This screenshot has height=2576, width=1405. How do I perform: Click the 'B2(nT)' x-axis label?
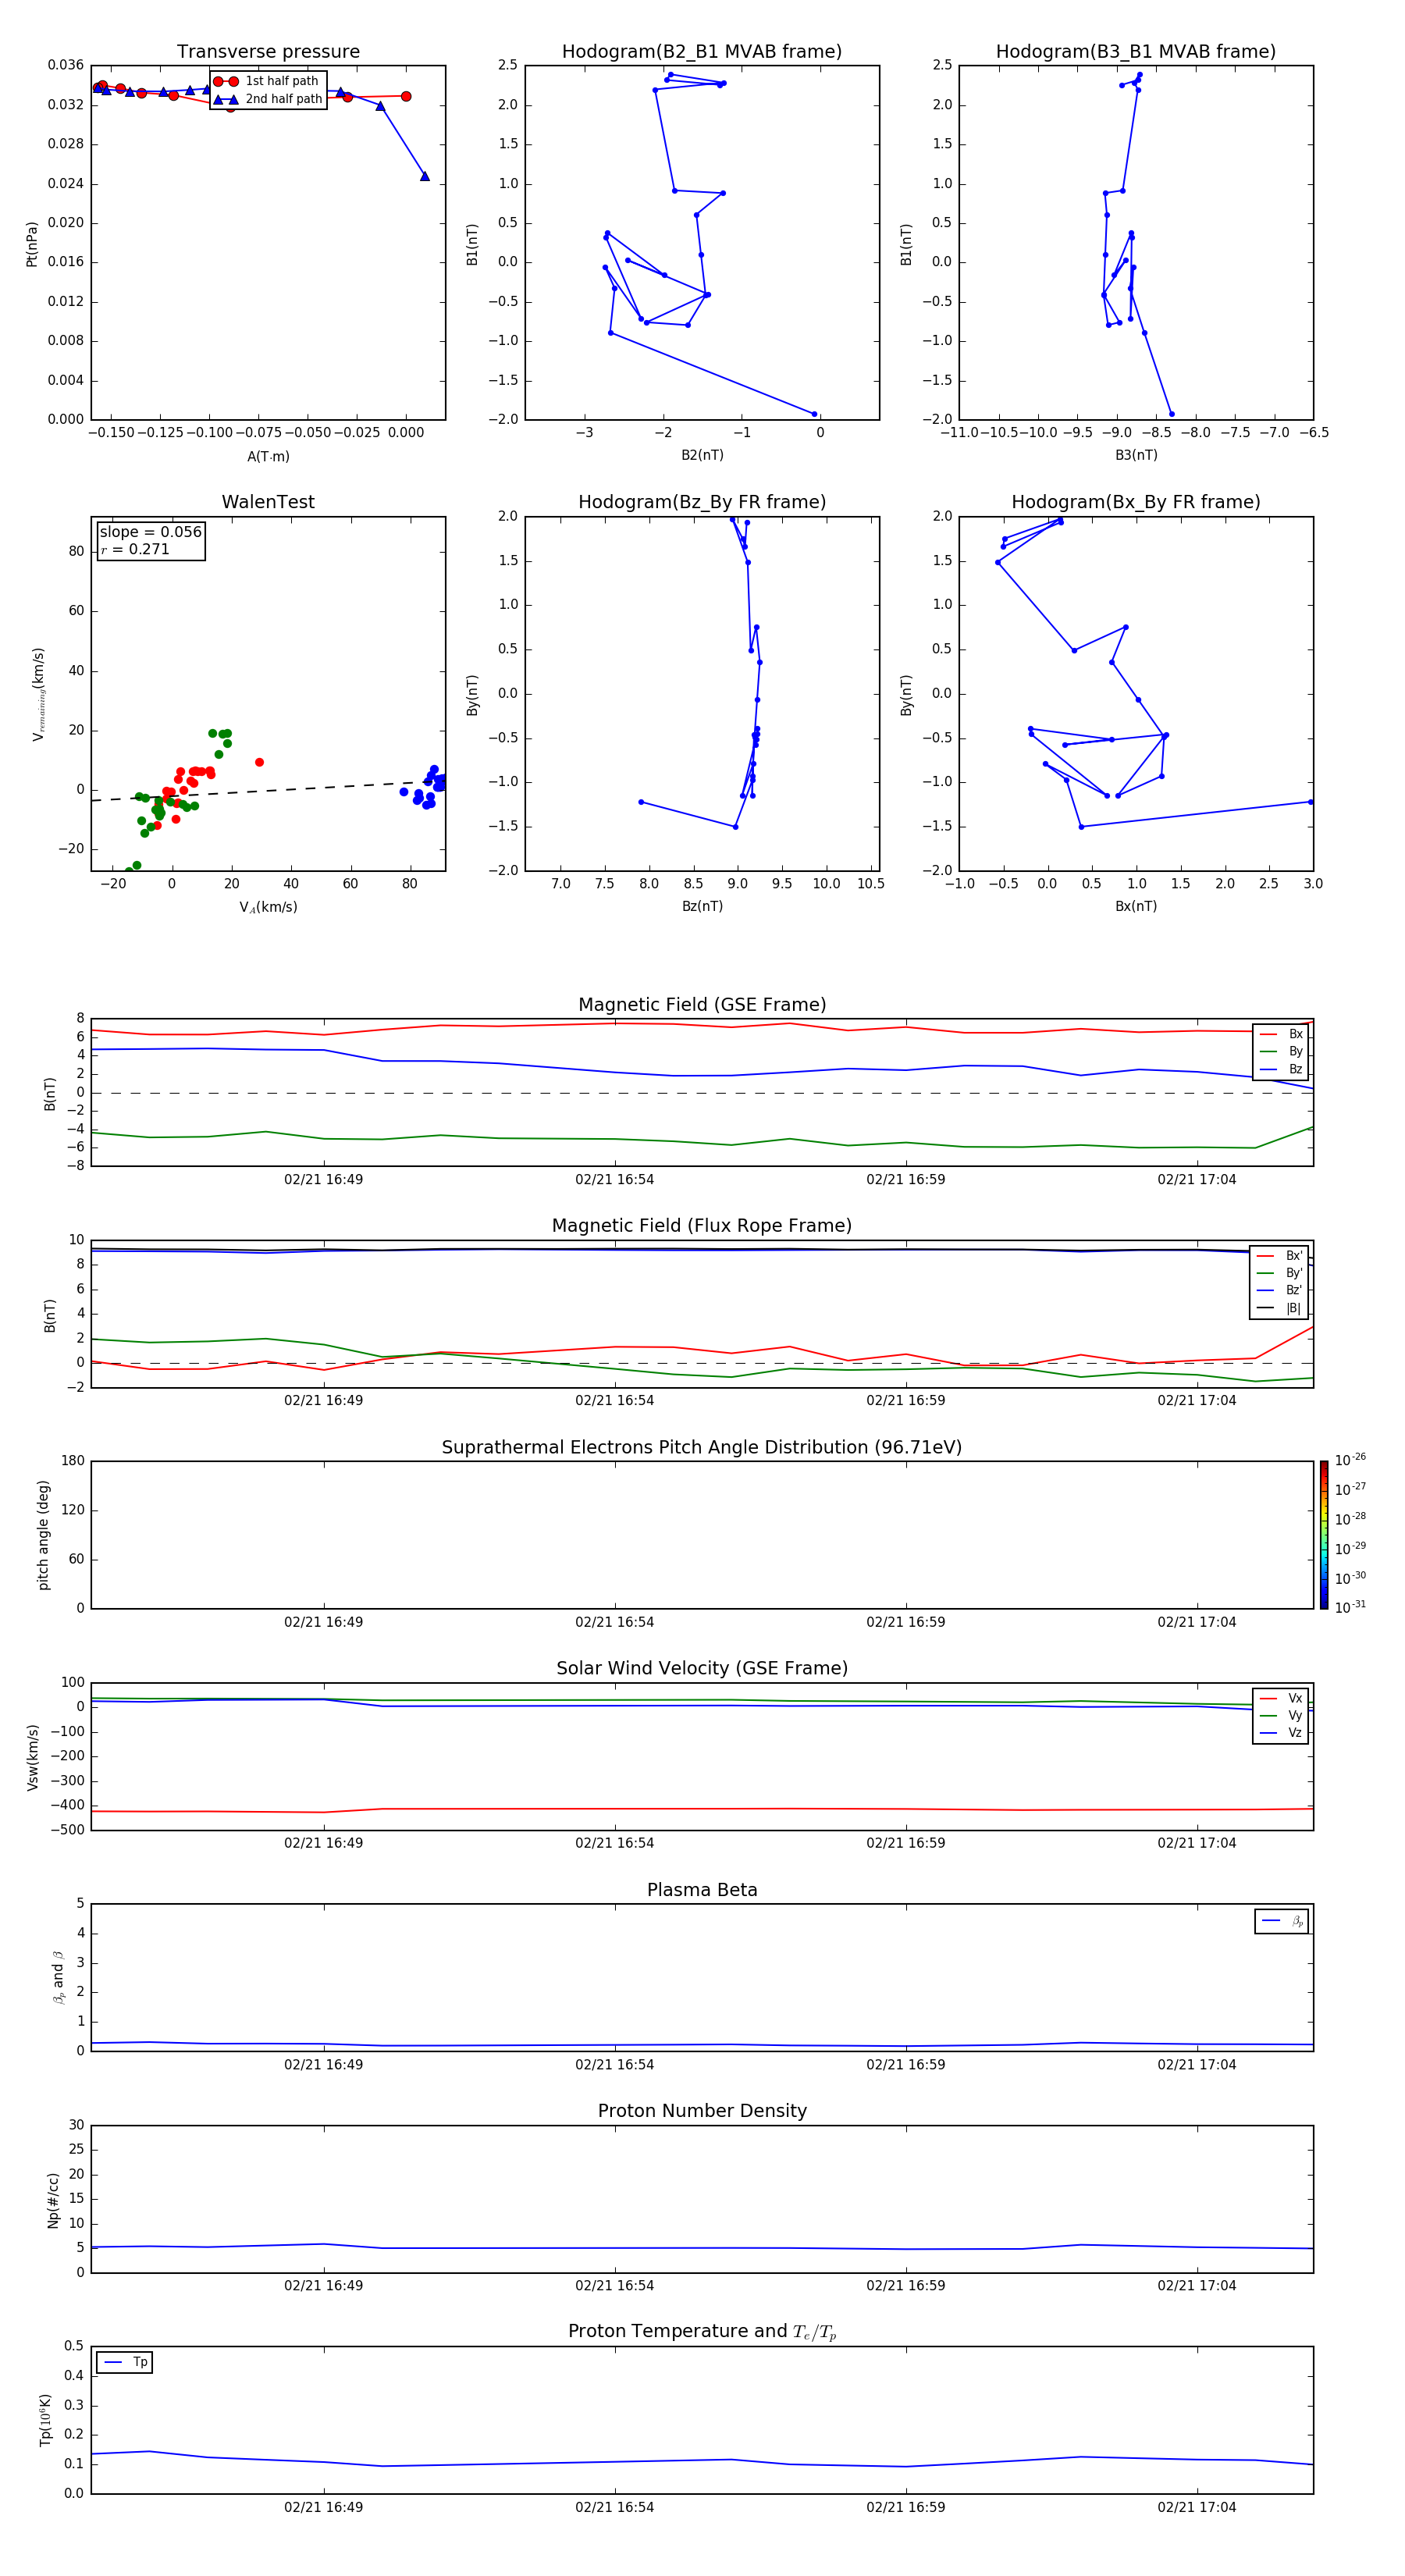(702, 455)
